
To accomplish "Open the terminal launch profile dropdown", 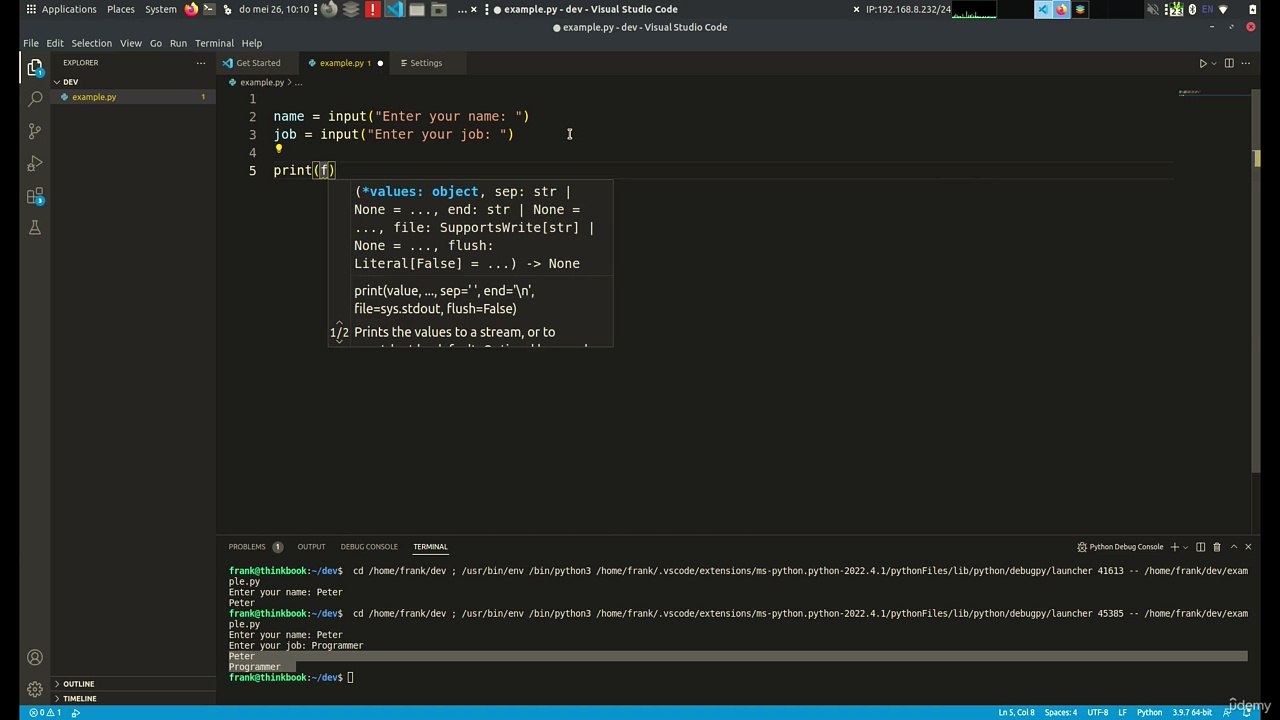I will 1186,547.
